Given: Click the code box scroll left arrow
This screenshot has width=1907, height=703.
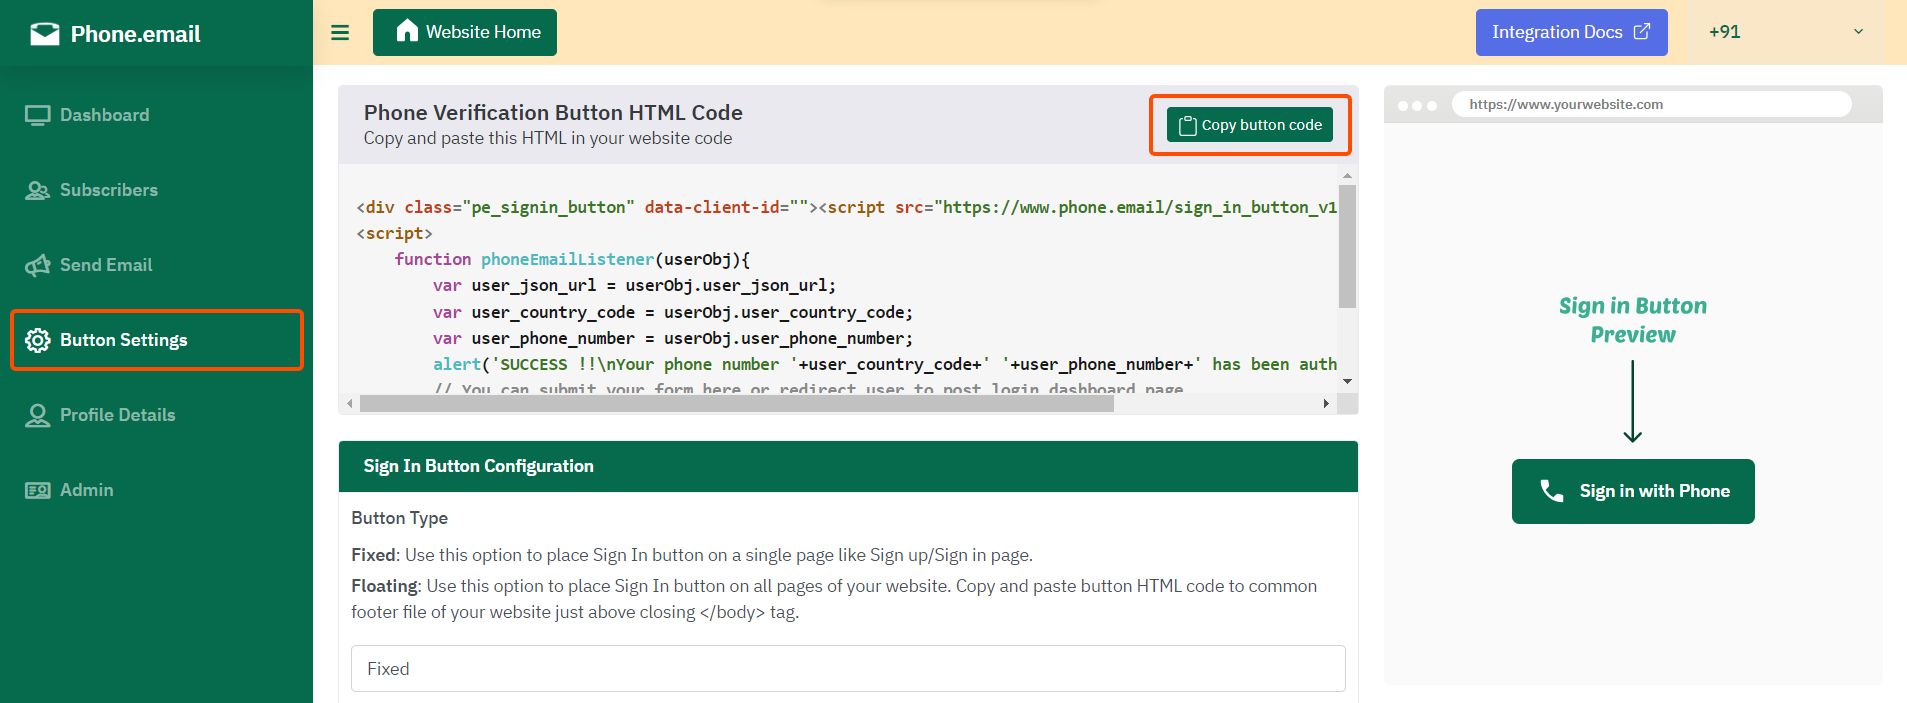Looking at the screenshot, I should coord(349,404).
